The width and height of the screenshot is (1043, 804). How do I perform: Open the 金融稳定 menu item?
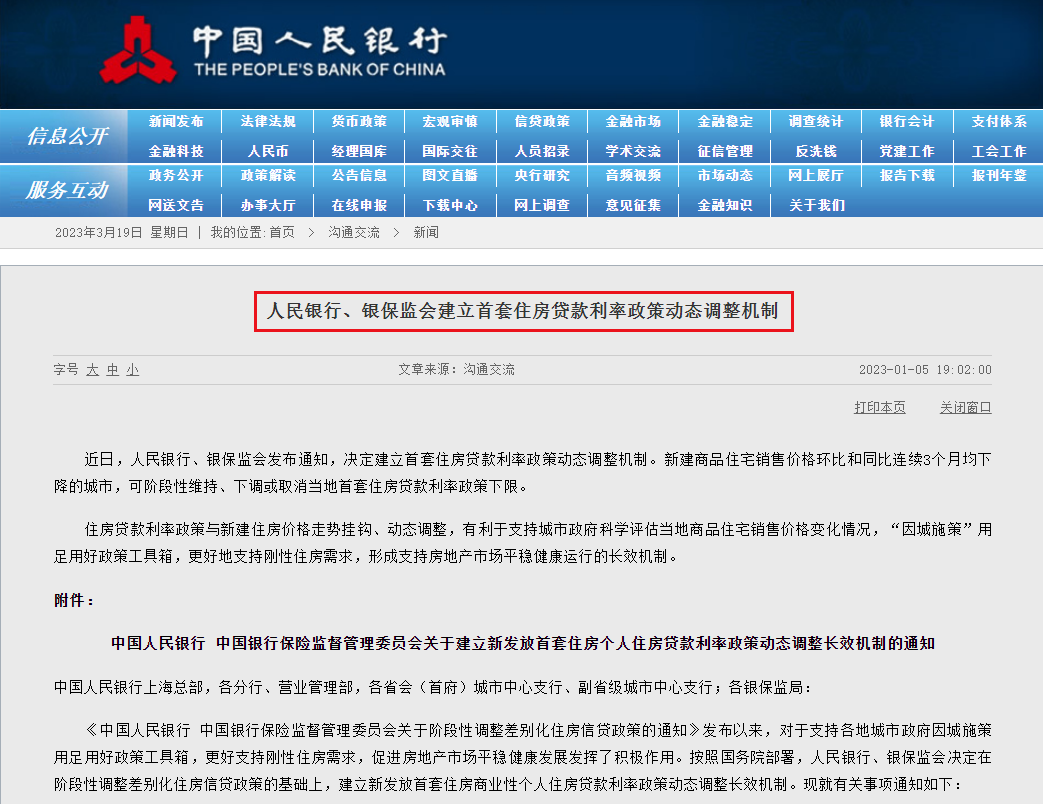point(724,121)
